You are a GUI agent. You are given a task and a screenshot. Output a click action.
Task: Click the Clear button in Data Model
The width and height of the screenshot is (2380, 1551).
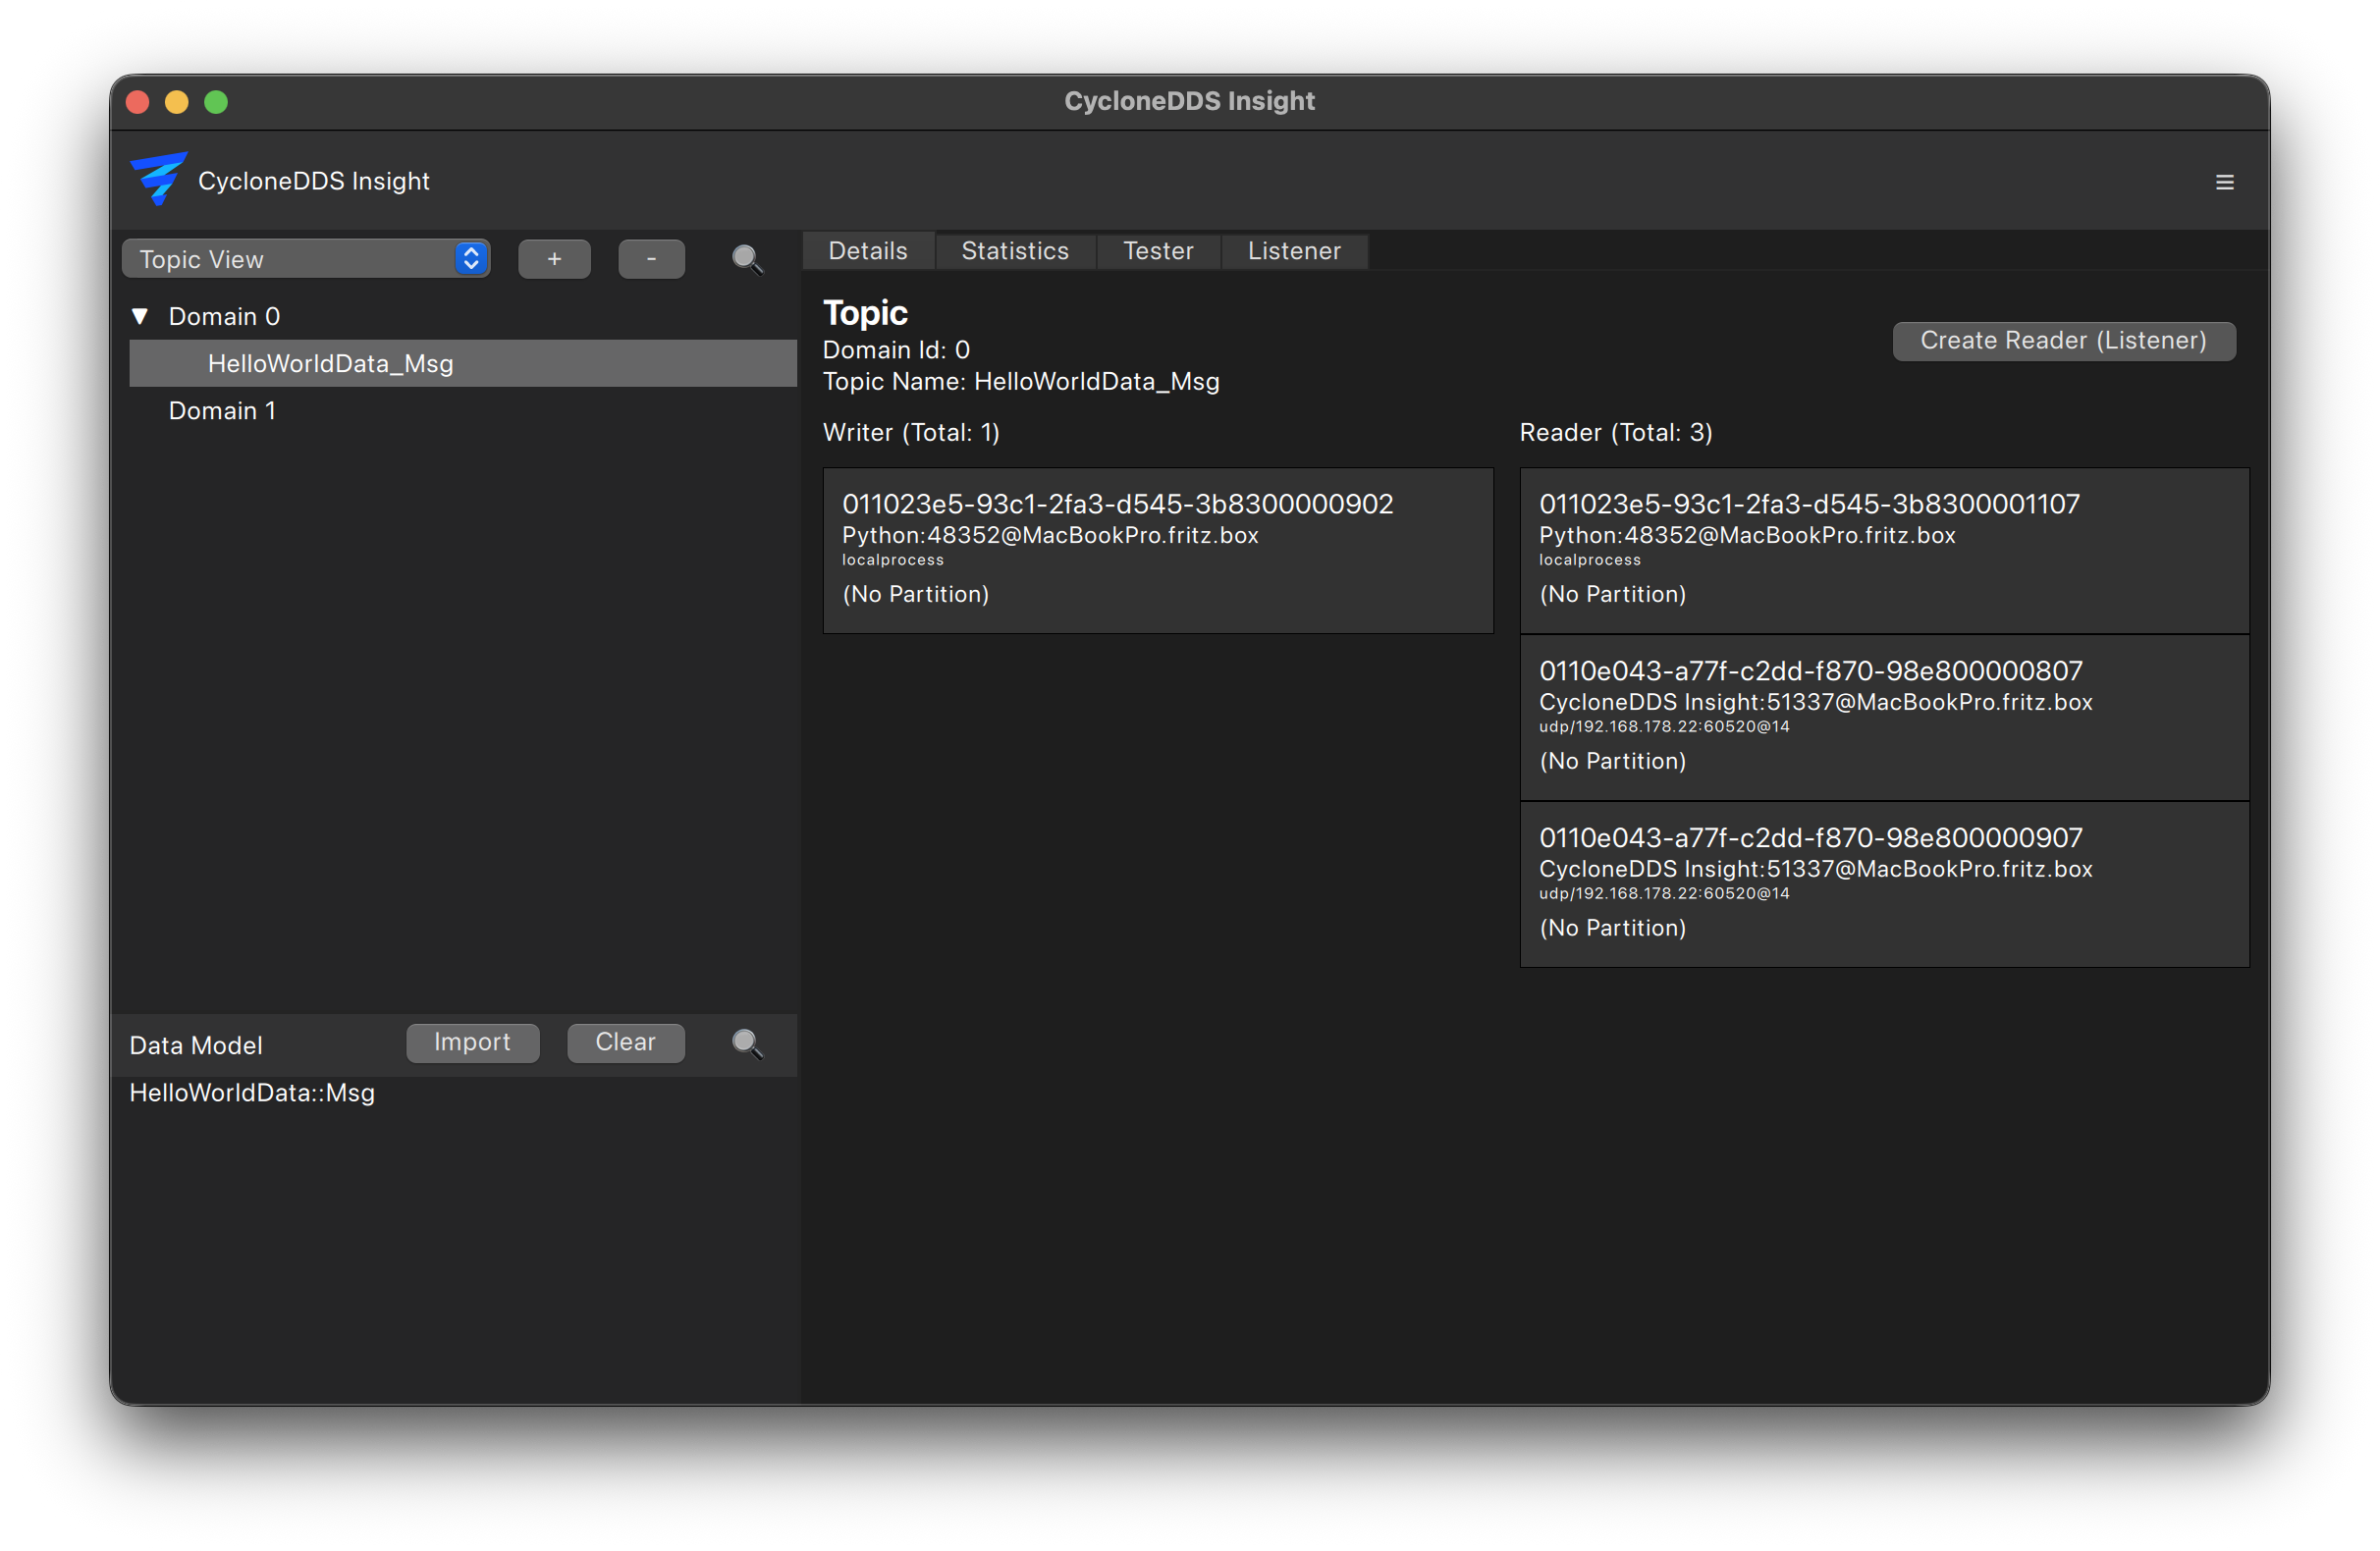click(625, 1042)
